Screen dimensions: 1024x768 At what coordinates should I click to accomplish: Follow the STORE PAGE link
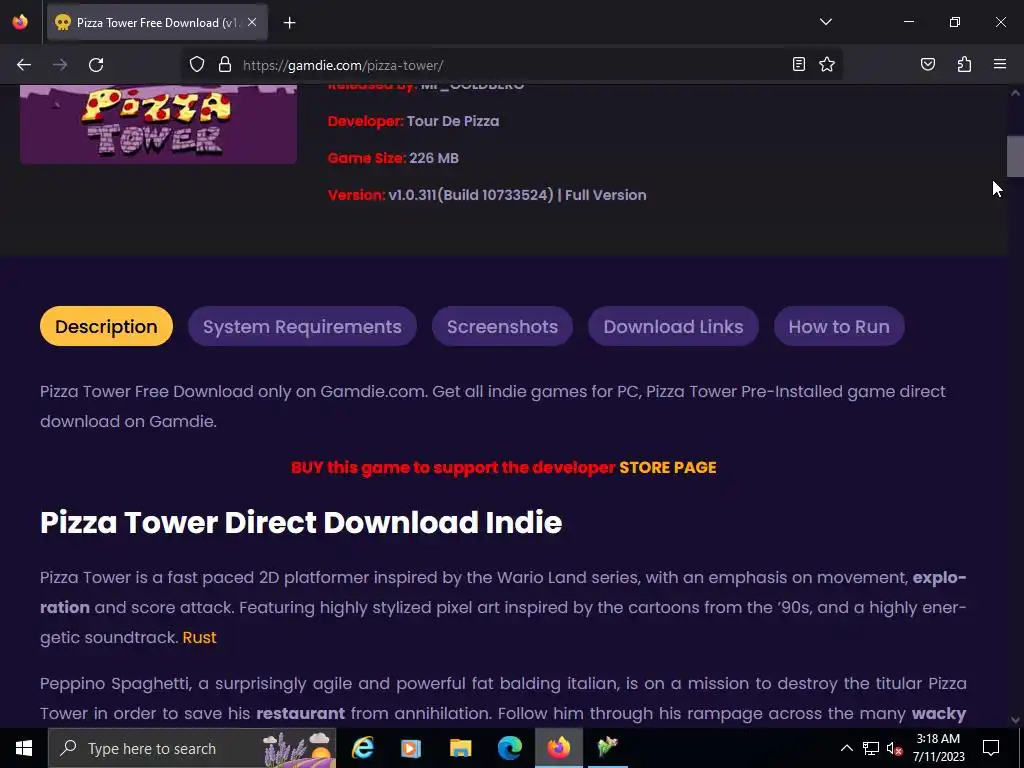667,468
